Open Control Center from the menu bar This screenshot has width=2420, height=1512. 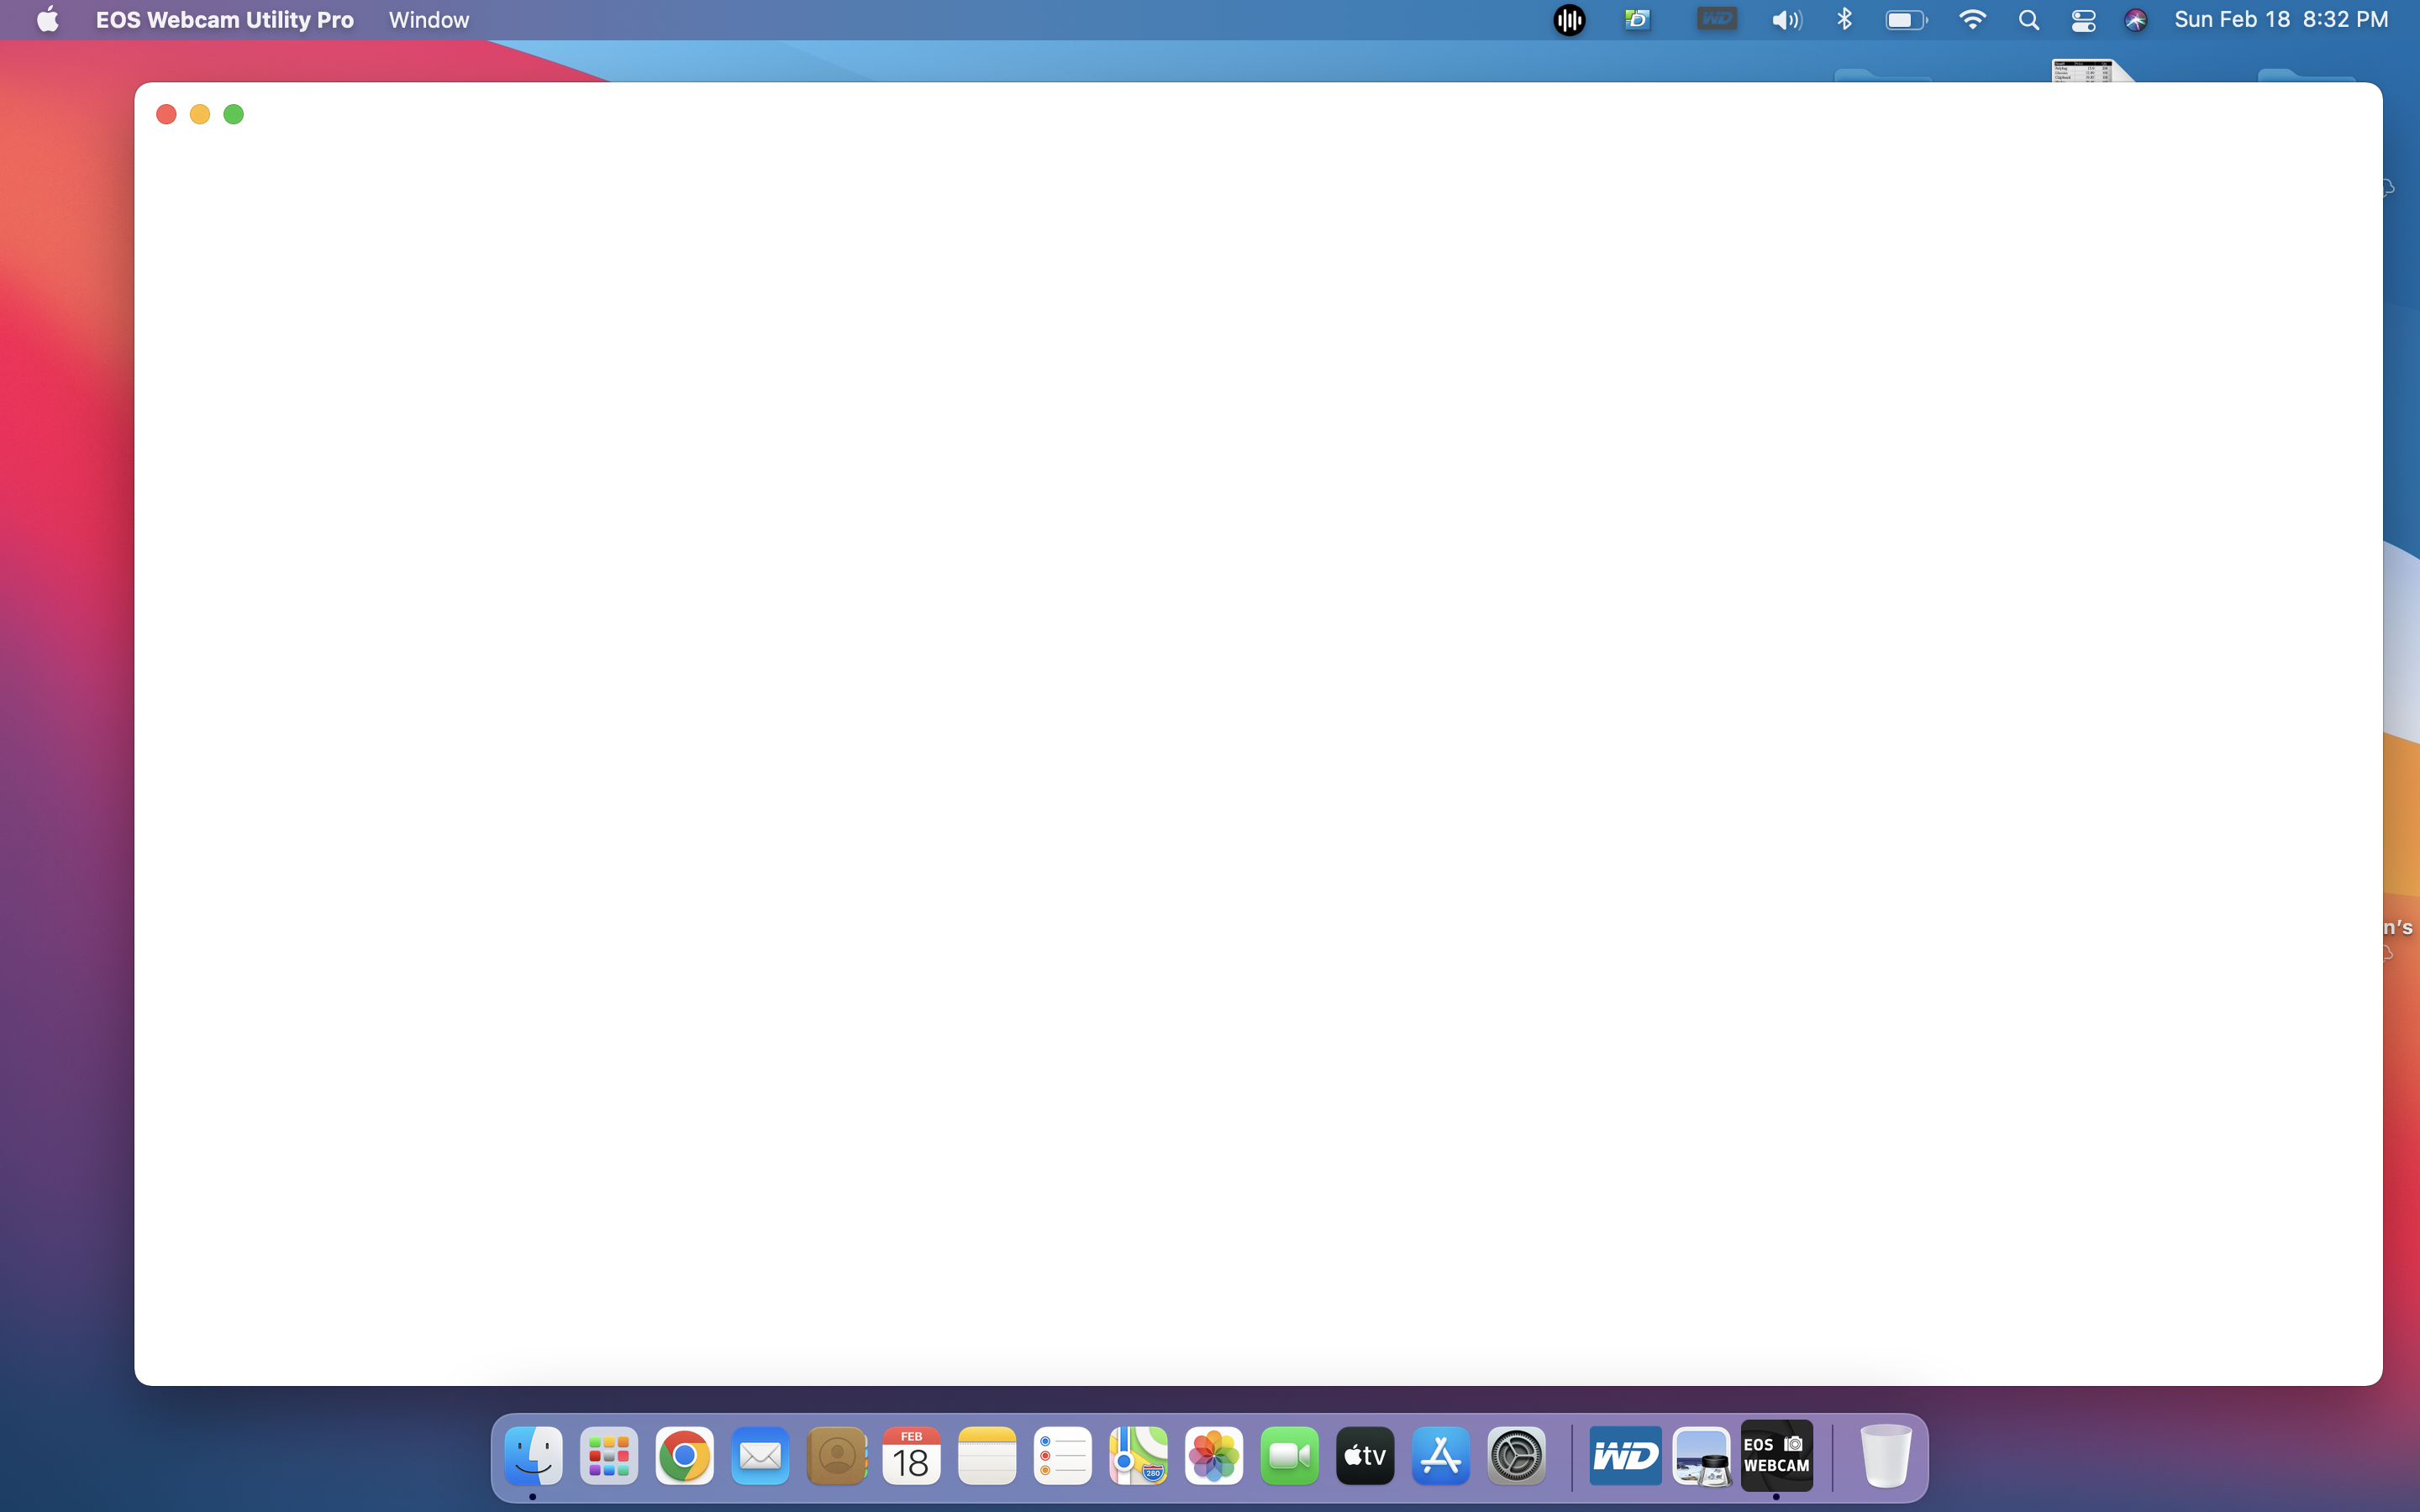click(2083, 19)
